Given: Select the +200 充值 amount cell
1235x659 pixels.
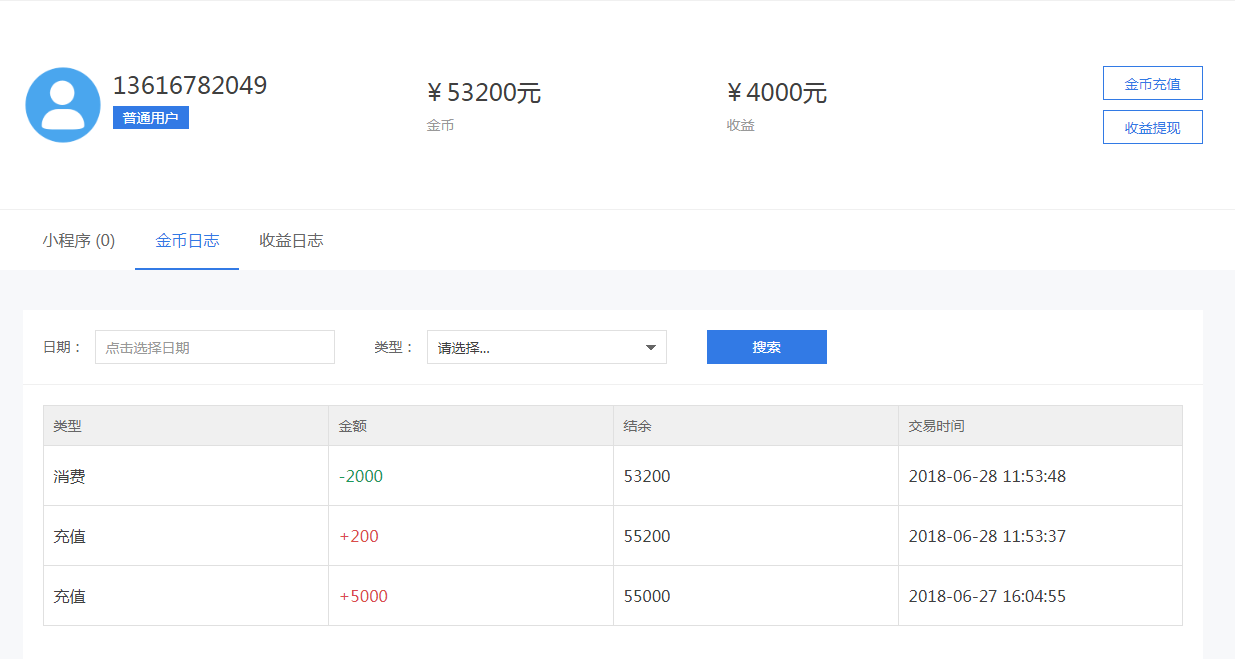Looking at the screenshot, I should tap(359, 536).
